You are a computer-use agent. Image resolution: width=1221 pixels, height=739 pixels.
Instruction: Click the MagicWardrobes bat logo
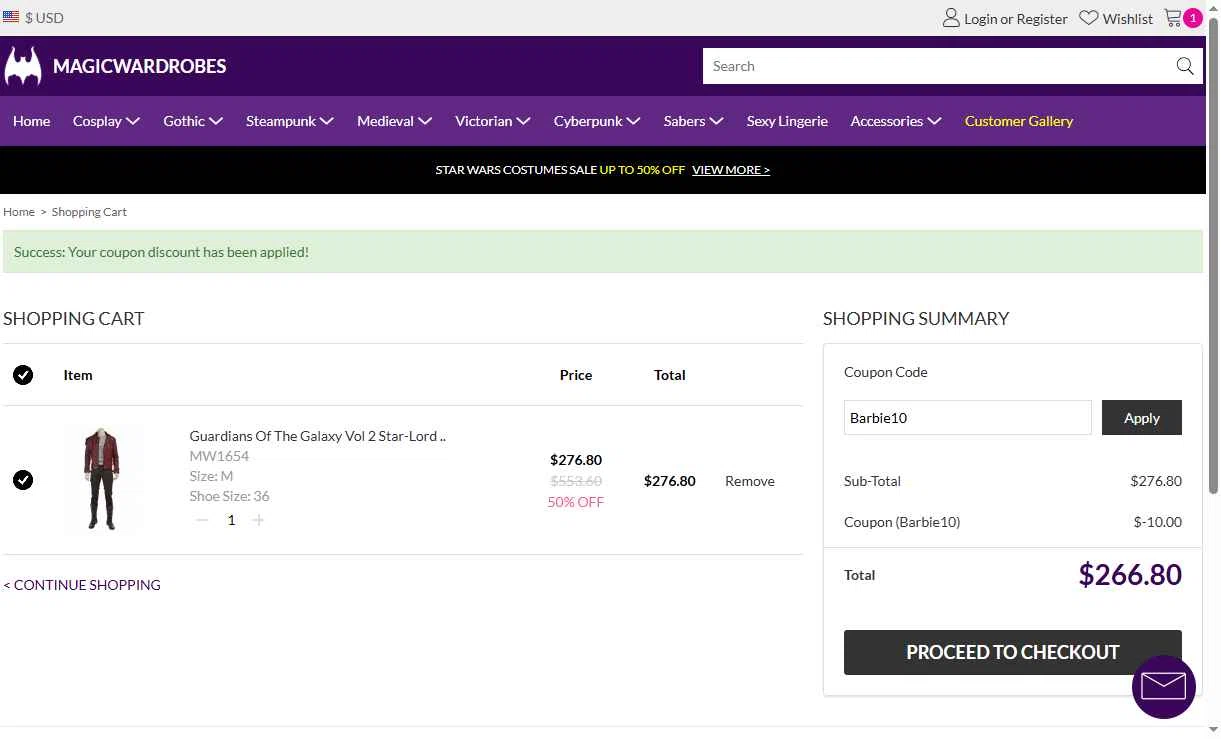[23, 66]
